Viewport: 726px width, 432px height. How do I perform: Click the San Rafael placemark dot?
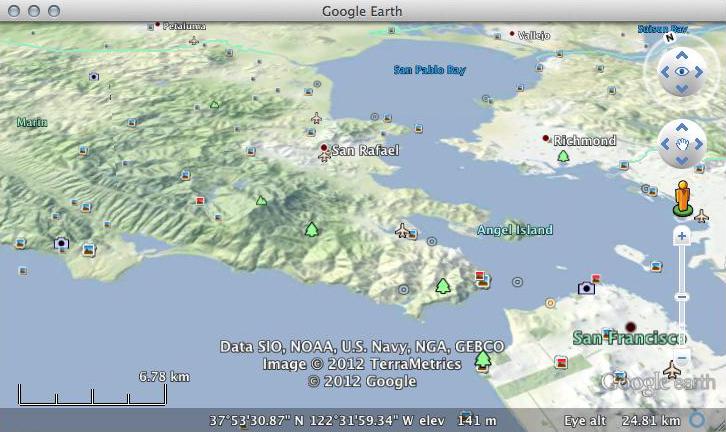coord(324,147)
